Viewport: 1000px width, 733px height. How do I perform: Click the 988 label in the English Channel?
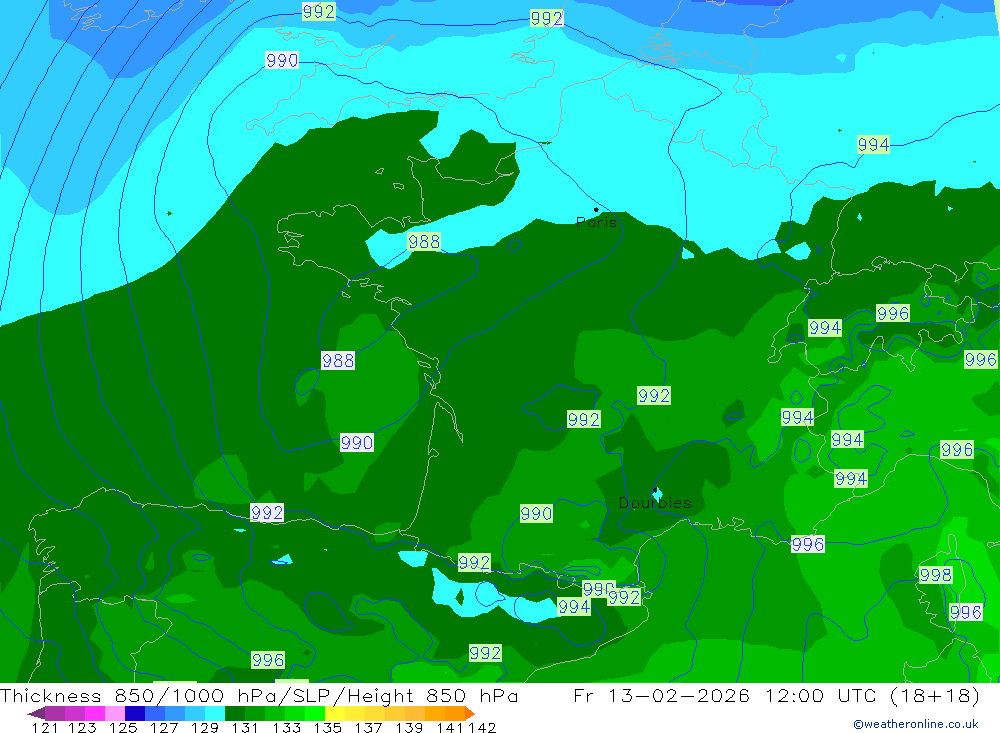pos(424,242)
